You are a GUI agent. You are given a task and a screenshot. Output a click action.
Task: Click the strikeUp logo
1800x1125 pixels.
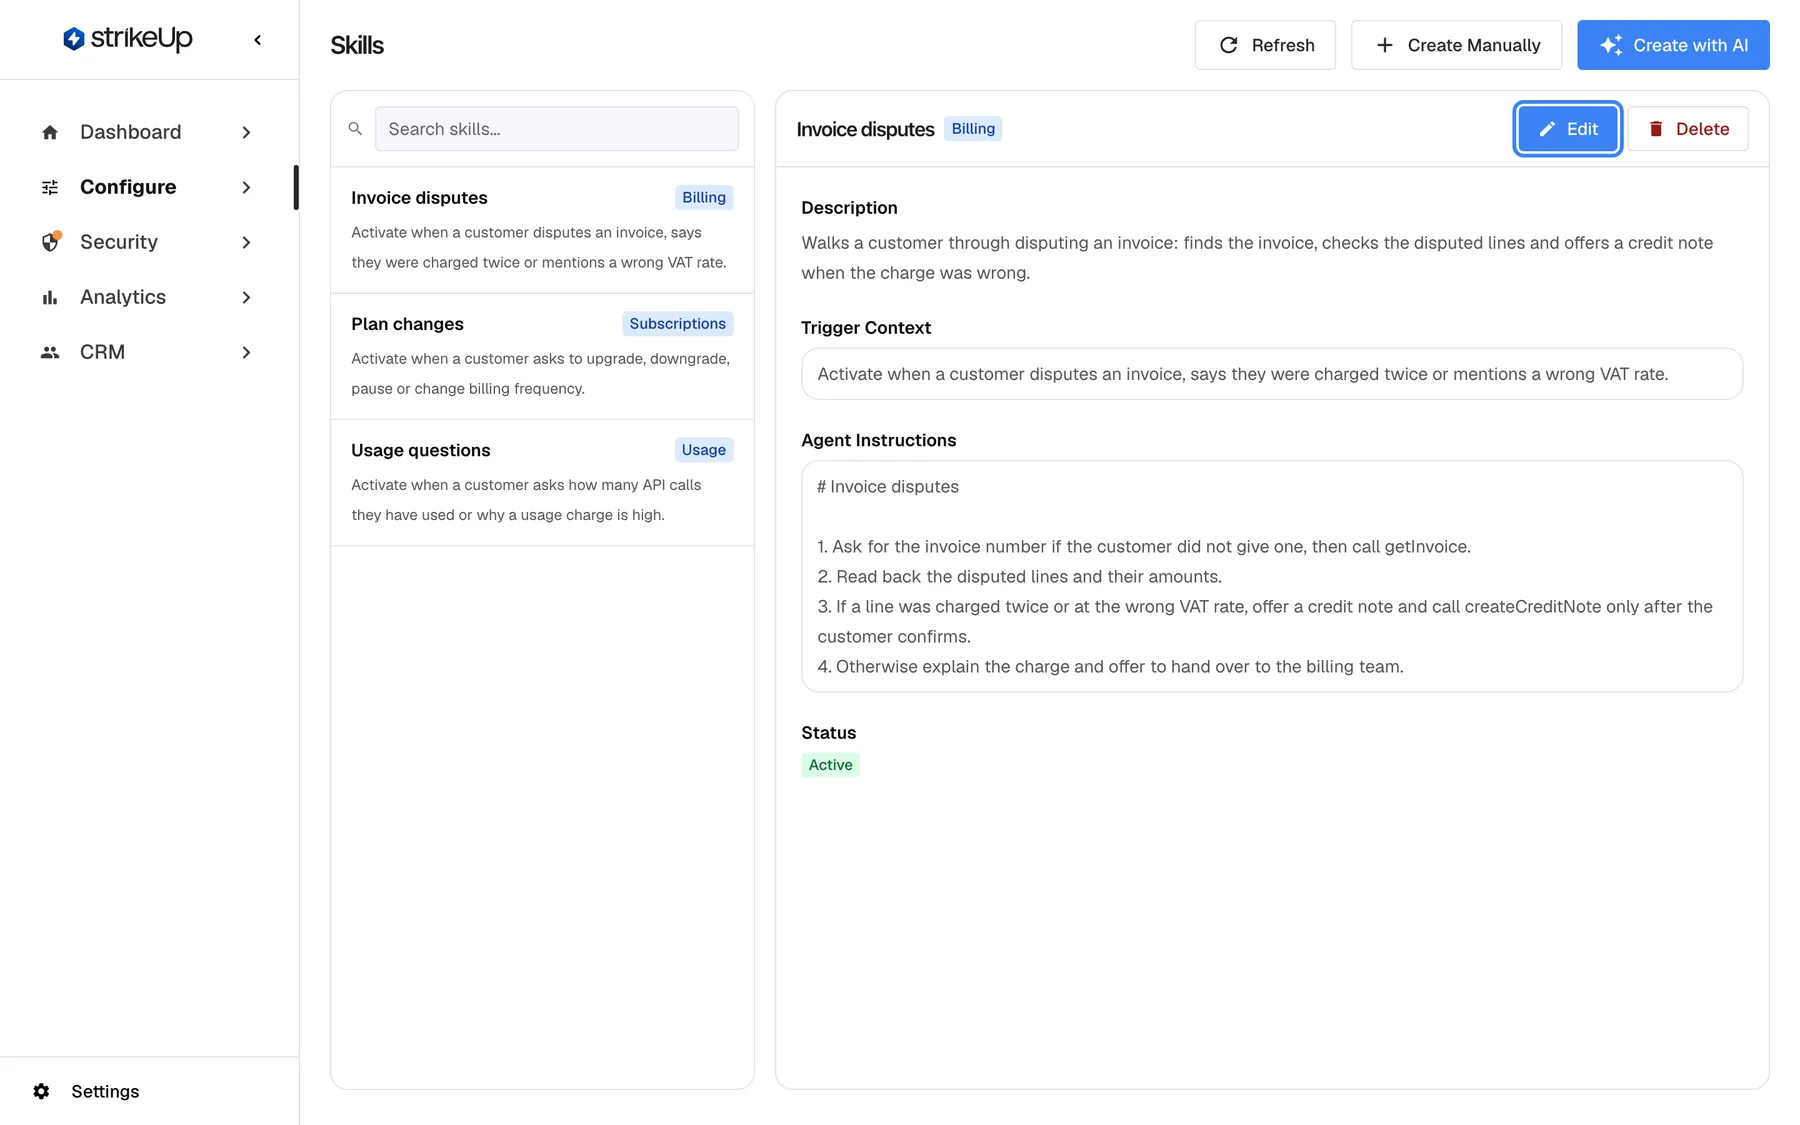pyautogui.click(x=127, y=38)
